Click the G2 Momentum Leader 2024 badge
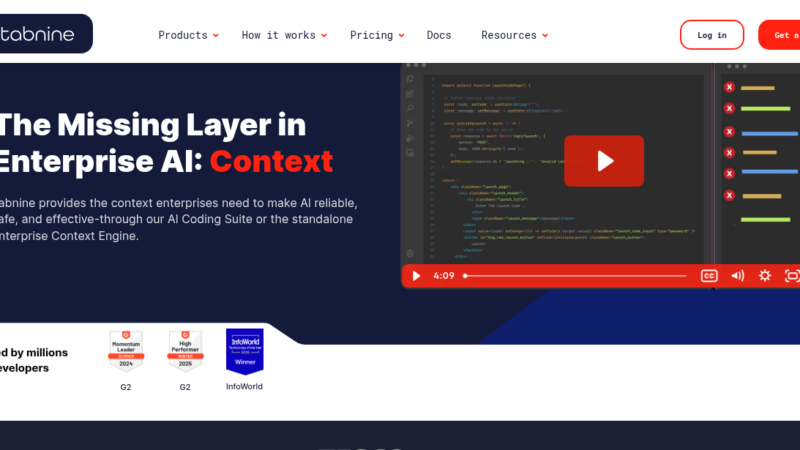 [x=126, y=351]
